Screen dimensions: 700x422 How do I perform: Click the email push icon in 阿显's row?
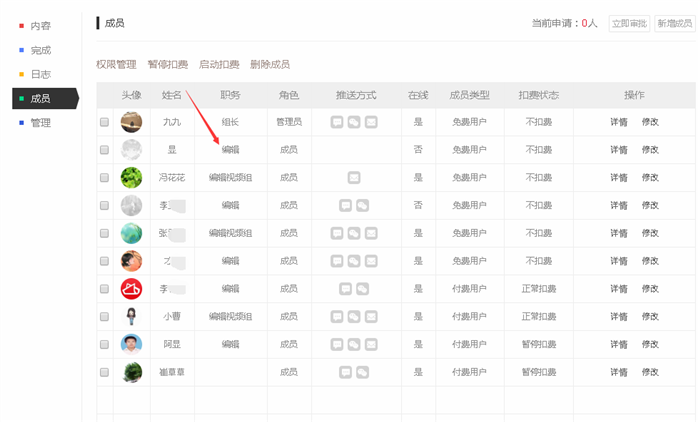(x=371, y=344)
